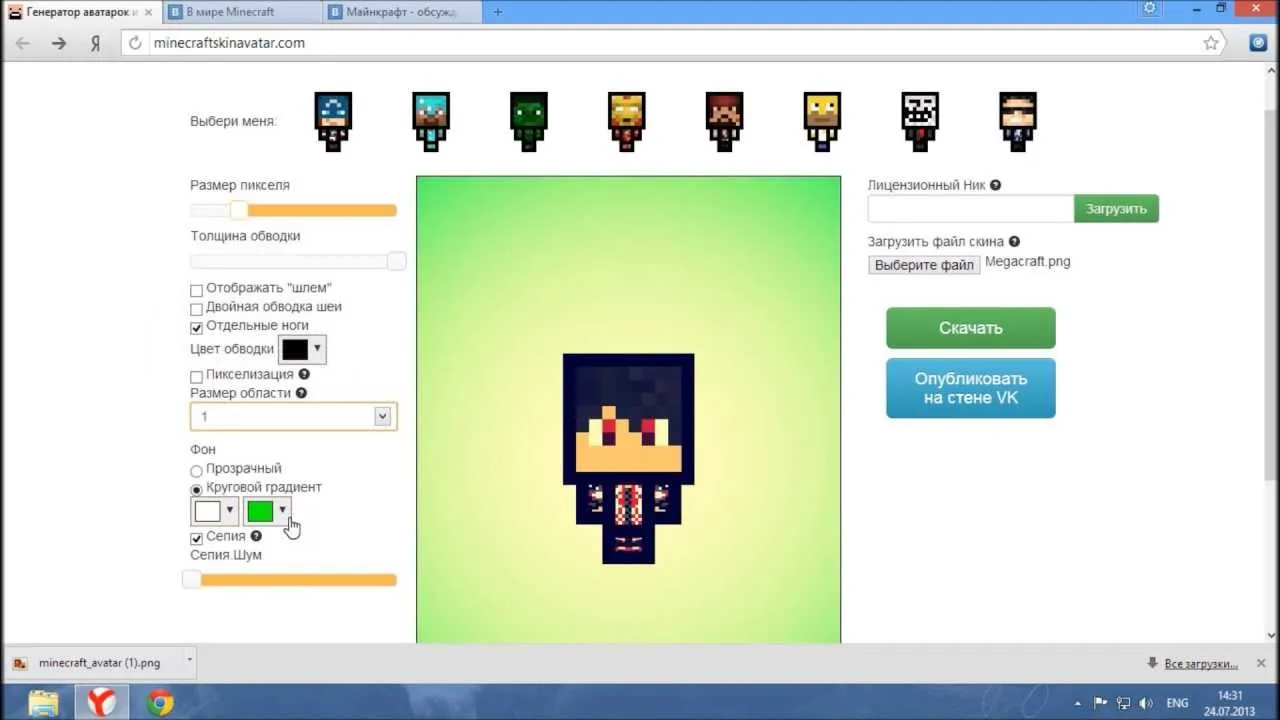Enable the Пикселизация checkbox
The image size is (1280, 720).
pos(196,377)
